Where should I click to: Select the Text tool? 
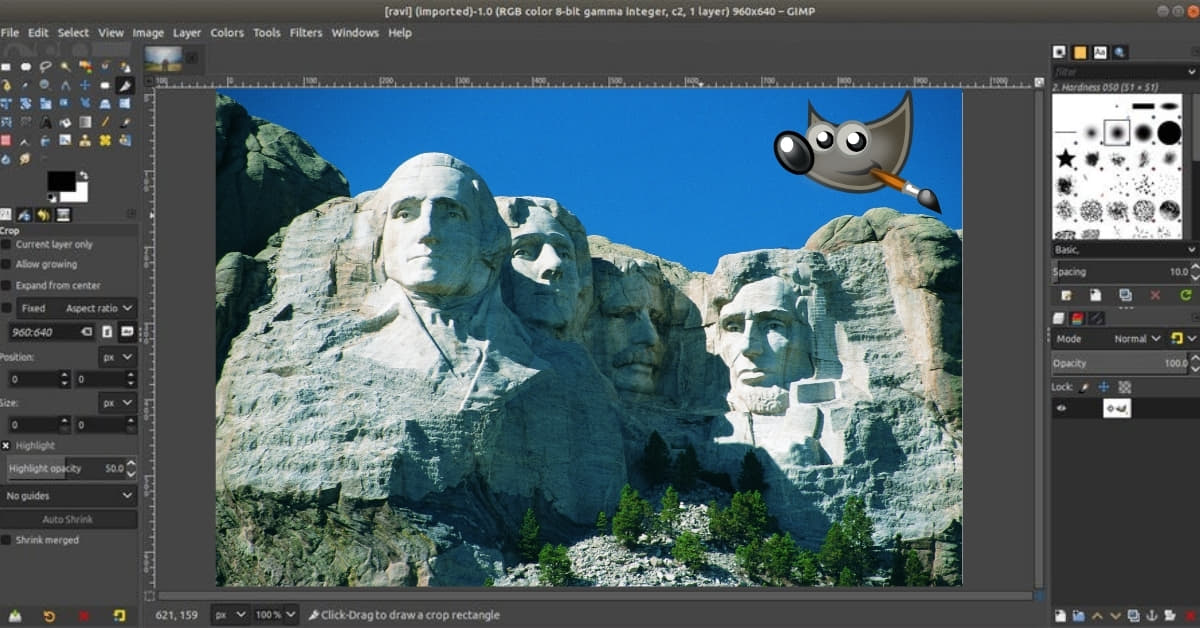click(45, 122)
